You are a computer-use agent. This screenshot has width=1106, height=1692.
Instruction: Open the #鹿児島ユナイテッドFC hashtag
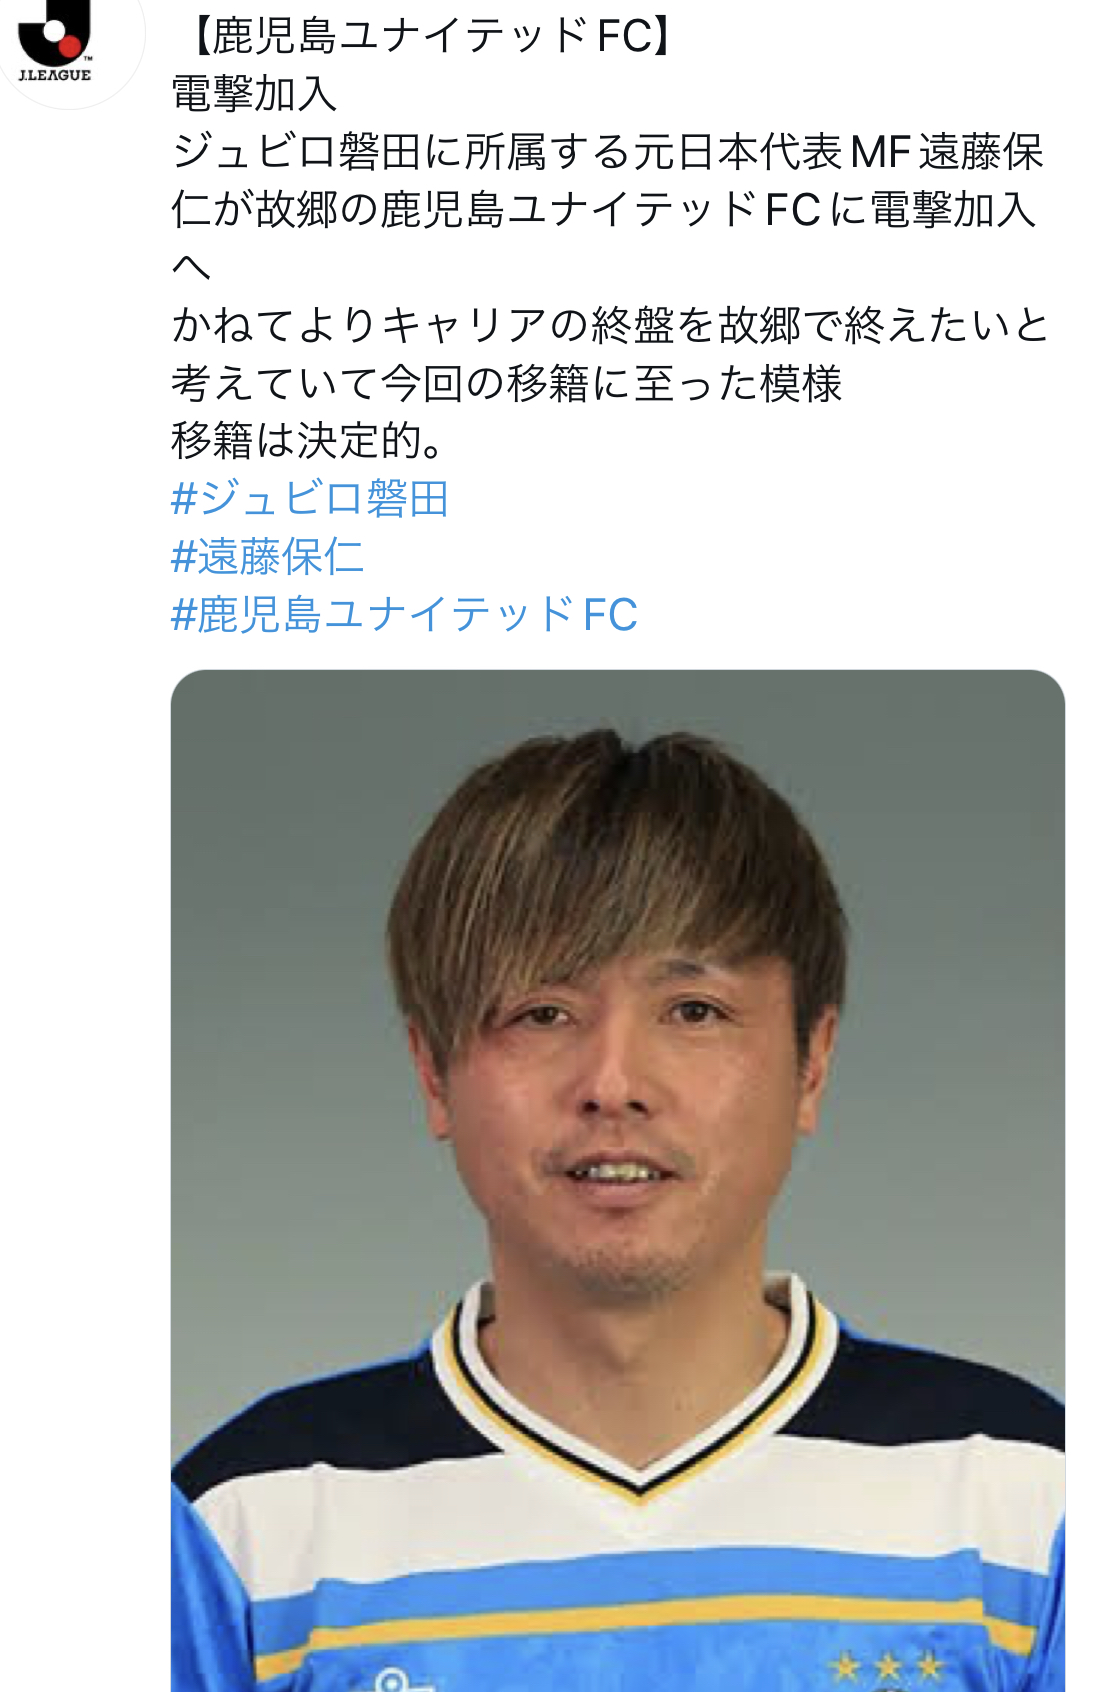(x=404, y=614)
